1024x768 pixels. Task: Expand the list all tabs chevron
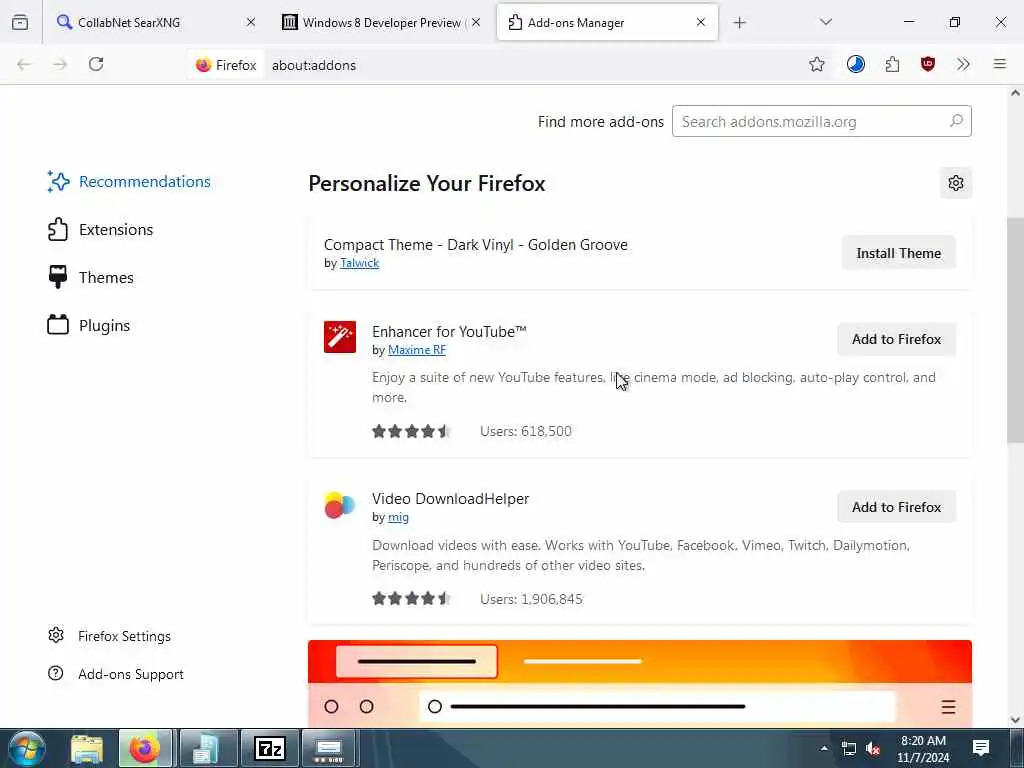[x=826, y=22]
